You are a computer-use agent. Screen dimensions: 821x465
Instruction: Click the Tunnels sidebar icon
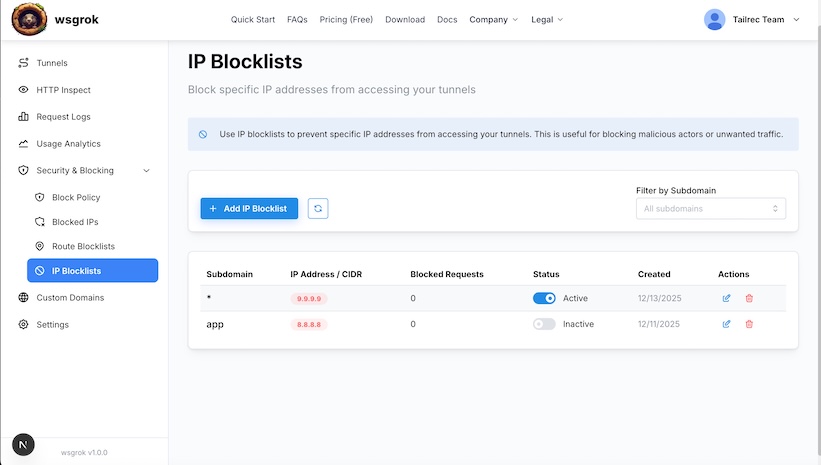24,63
